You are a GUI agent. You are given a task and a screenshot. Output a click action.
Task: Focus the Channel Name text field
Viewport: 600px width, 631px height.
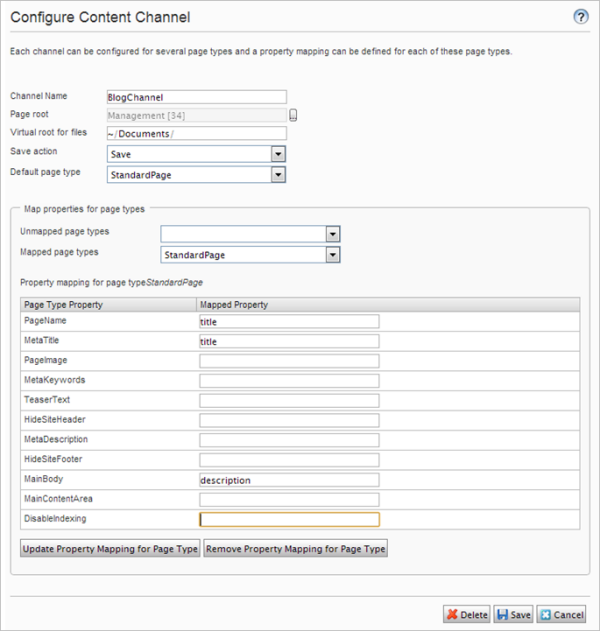196,97
